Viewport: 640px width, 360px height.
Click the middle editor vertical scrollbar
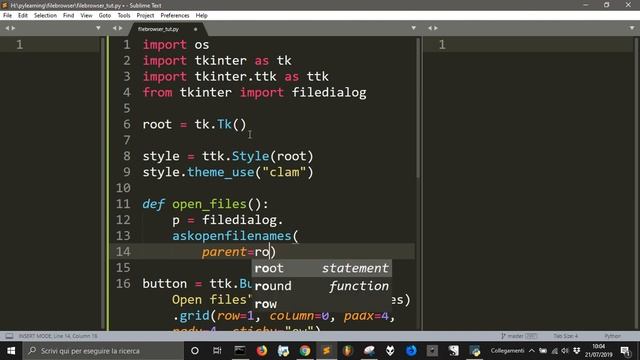(418, 108)
